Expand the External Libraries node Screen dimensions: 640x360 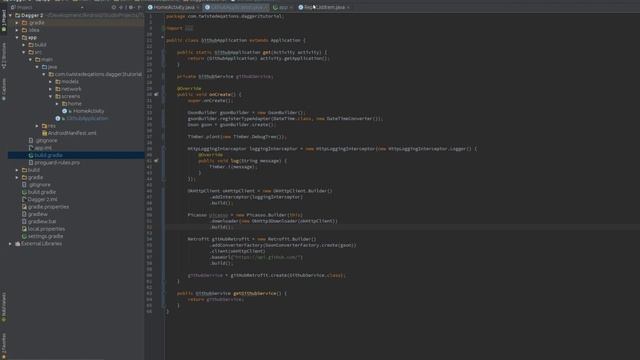pyautogui.click(x=10, y=244)
